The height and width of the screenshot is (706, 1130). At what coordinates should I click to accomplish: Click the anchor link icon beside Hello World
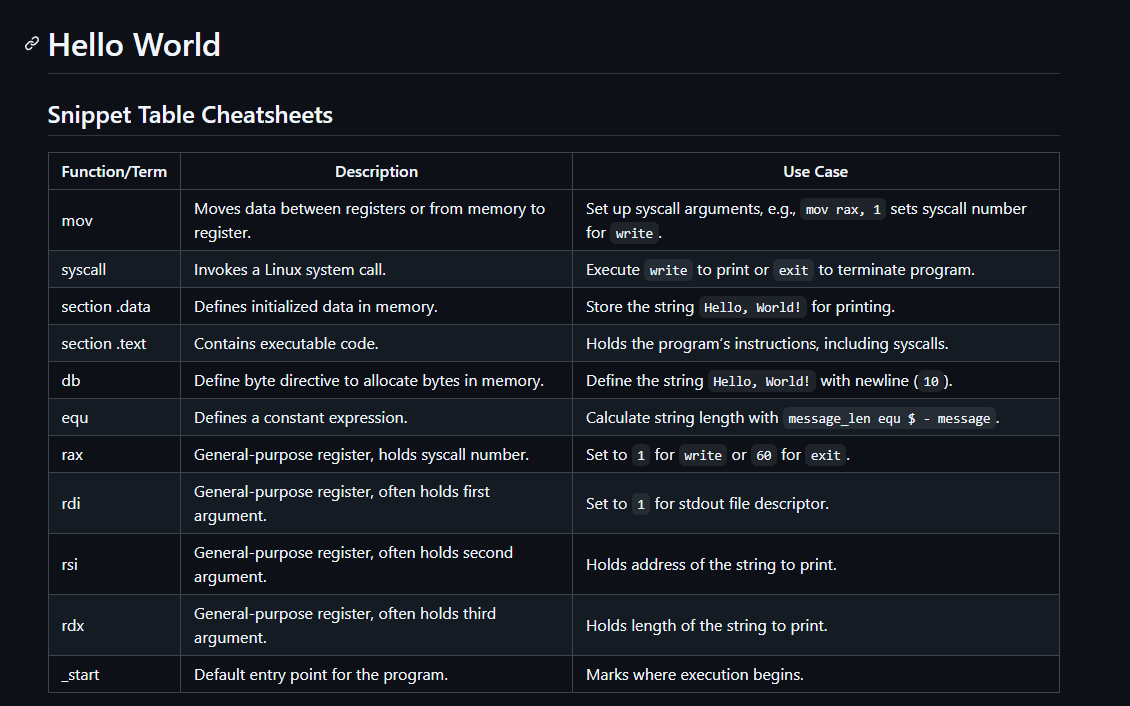pos(32,44)
